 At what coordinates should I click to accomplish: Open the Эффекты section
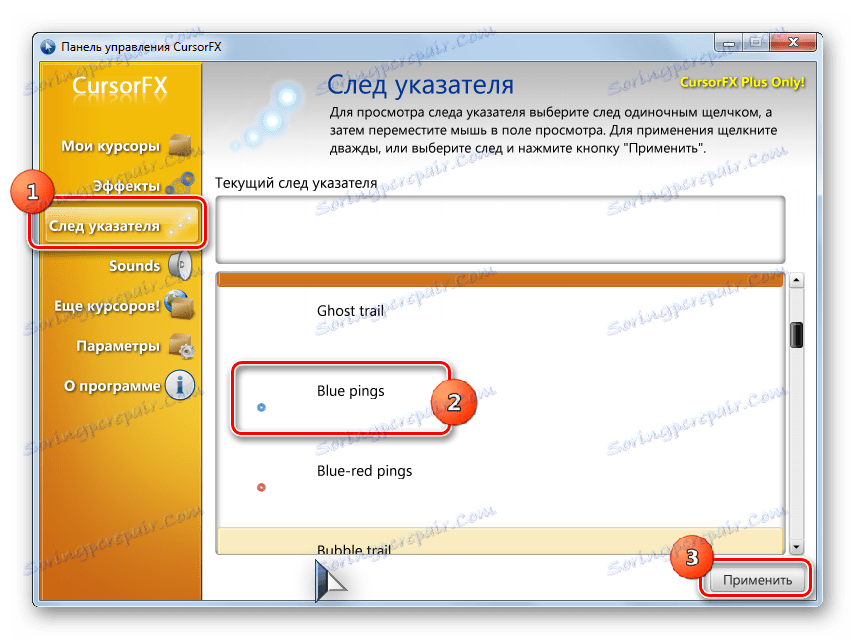tap(126, 186)
